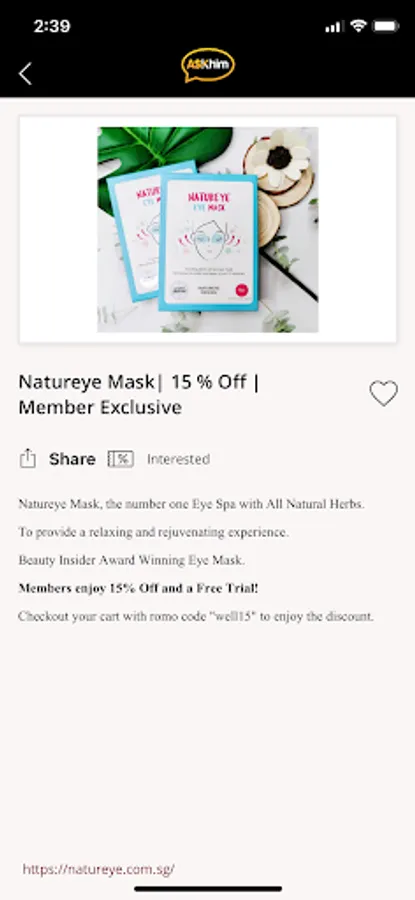The height and width of the screenshot is (900, 415).
Task: View the Natureye Eye Mask product image
Action: click(x=208, y=230)
